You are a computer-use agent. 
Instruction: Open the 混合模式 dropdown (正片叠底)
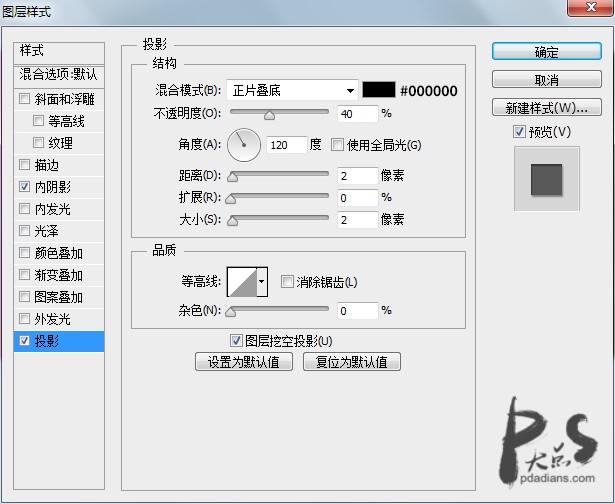click(293, 91)
